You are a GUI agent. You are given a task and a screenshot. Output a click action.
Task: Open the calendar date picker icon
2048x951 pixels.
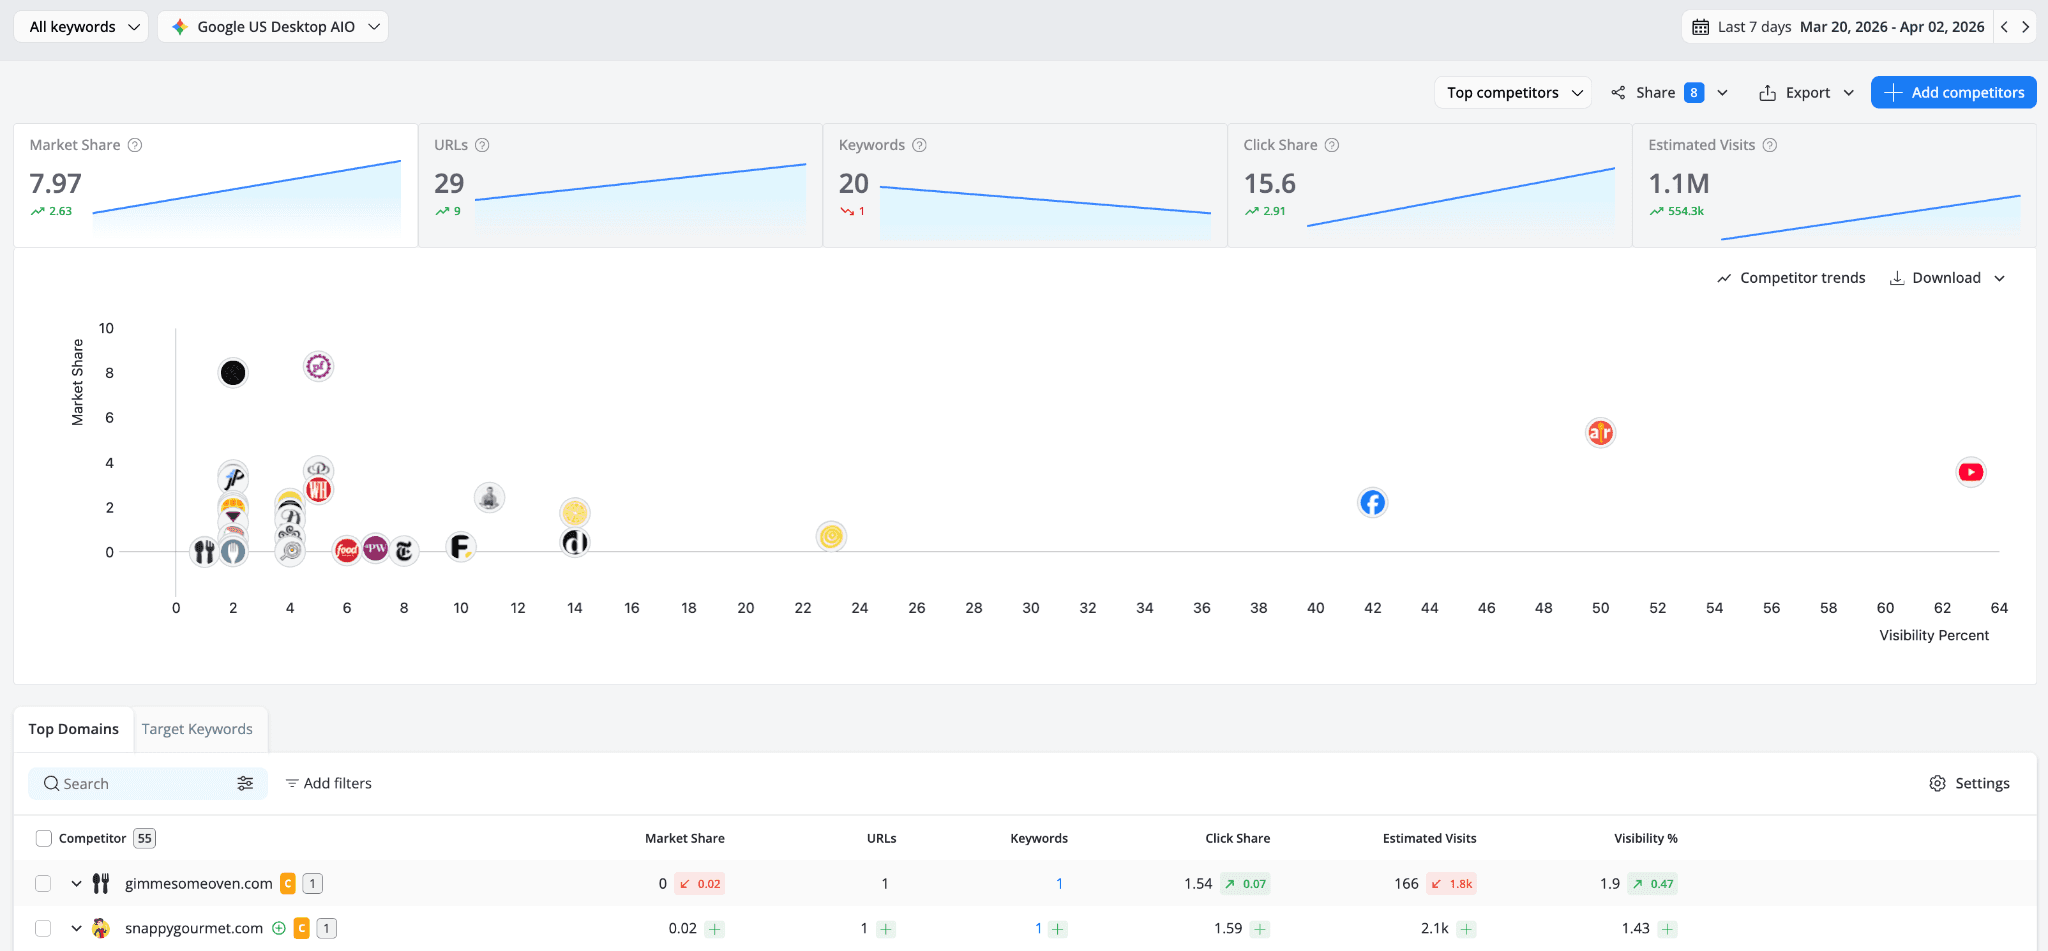1700,27
